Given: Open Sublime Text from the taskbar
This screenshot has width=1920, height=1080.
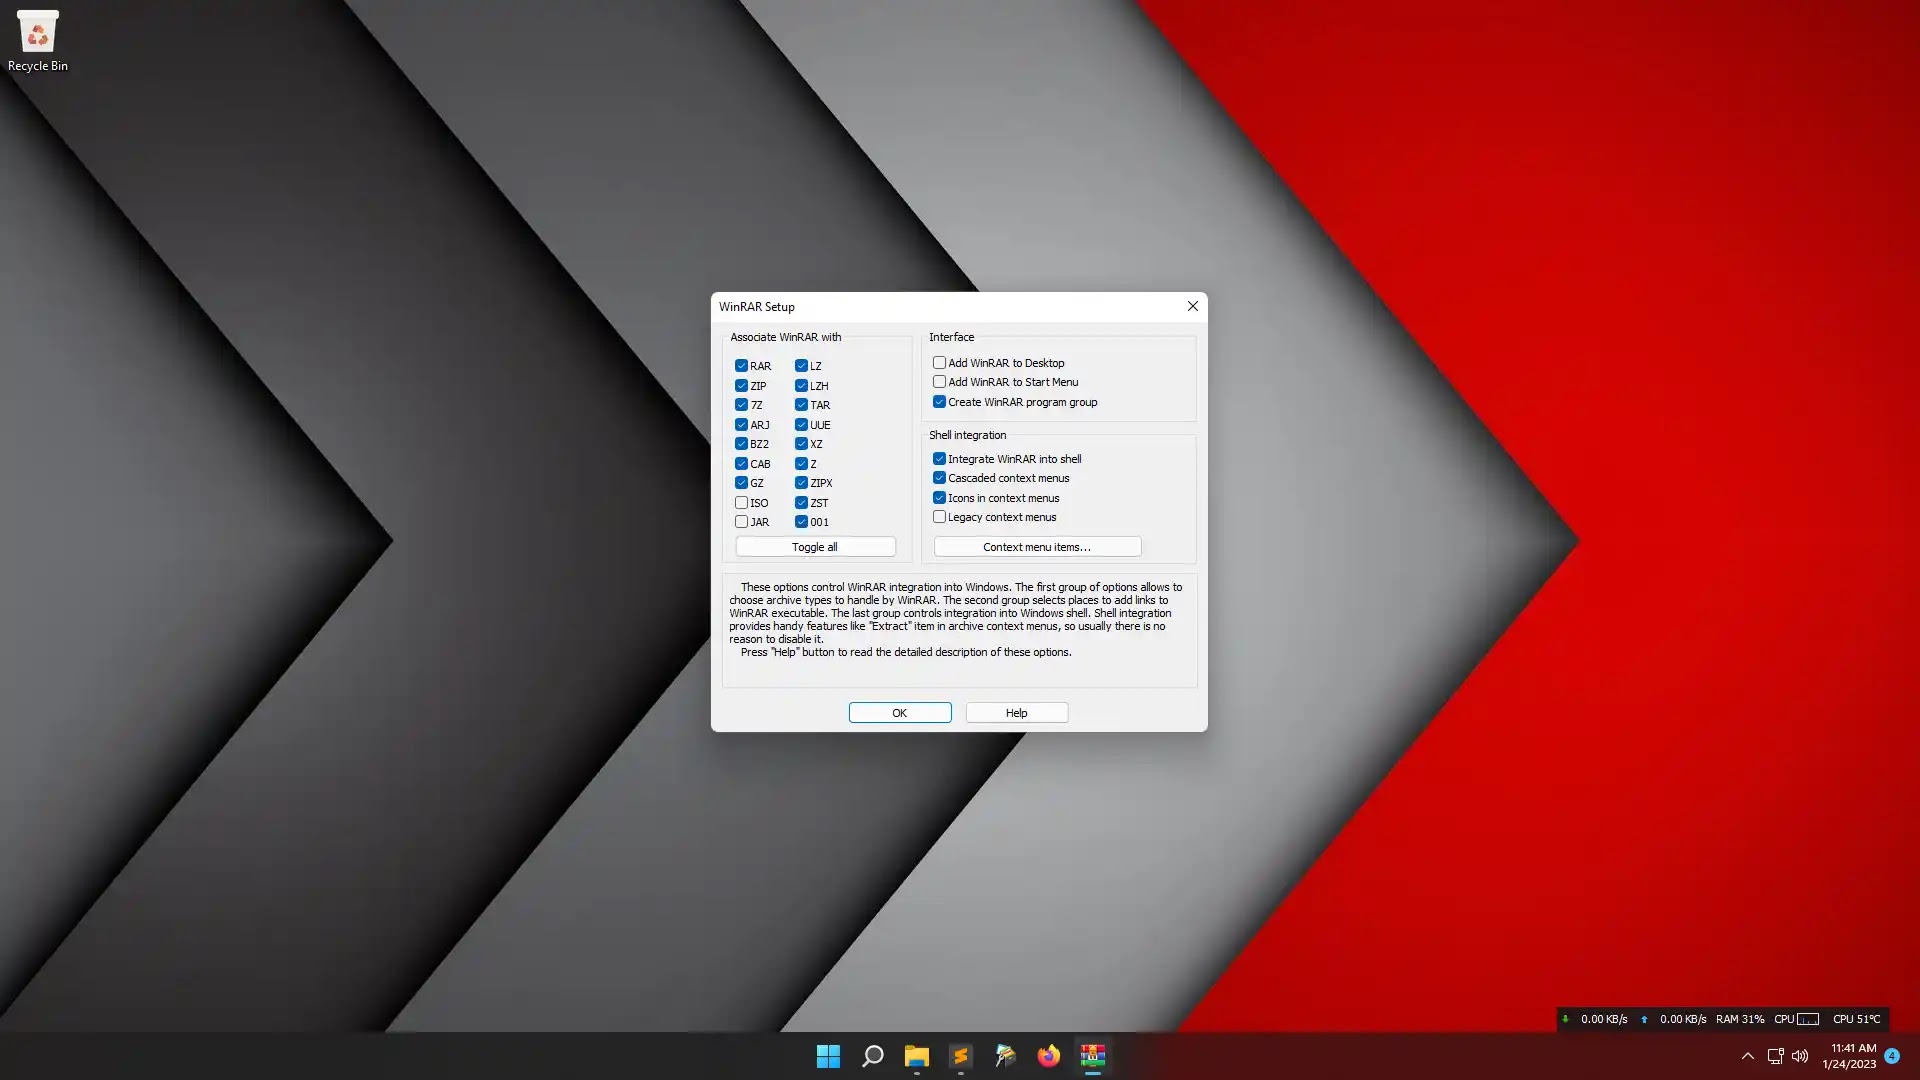Looking at the screenshot, I should coord(960,1056).
